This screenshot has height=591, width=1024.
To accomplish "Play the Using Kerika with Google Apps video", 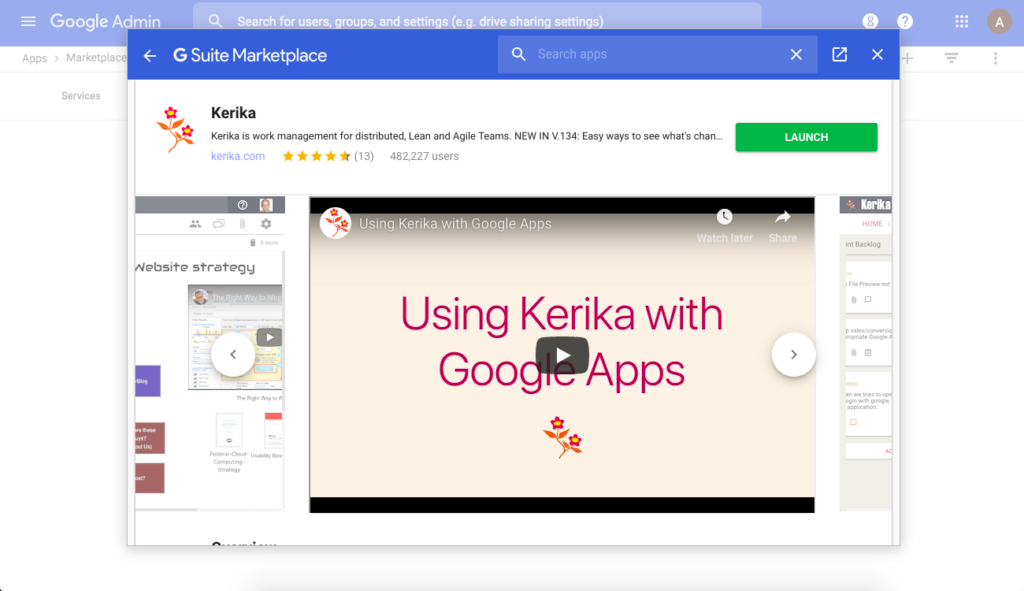I will [x=562, y=355].
